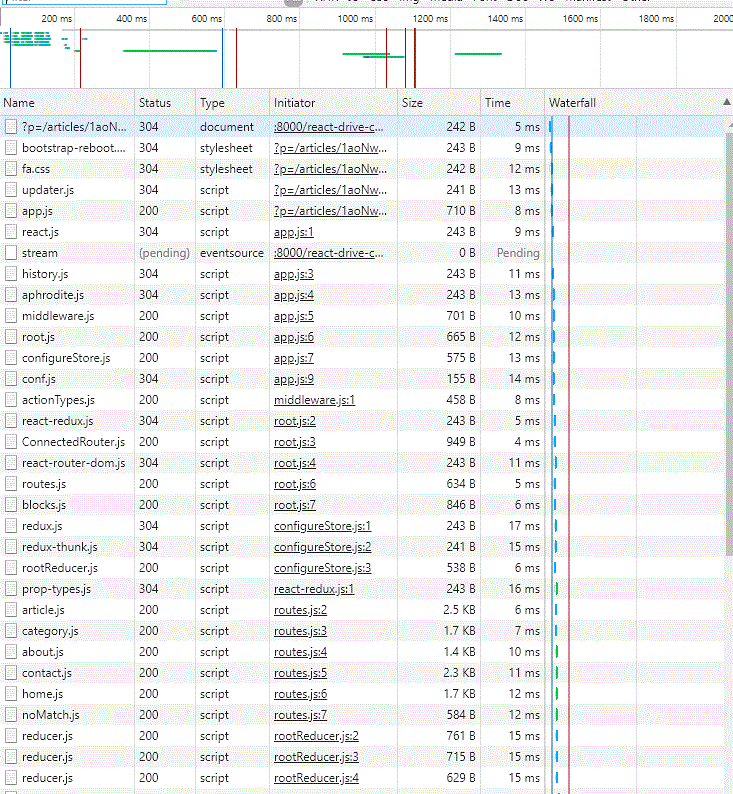This screenshot has height=794, width=733.
Task: Open the routes.js:2 initiator link
Action: [300, 610]
